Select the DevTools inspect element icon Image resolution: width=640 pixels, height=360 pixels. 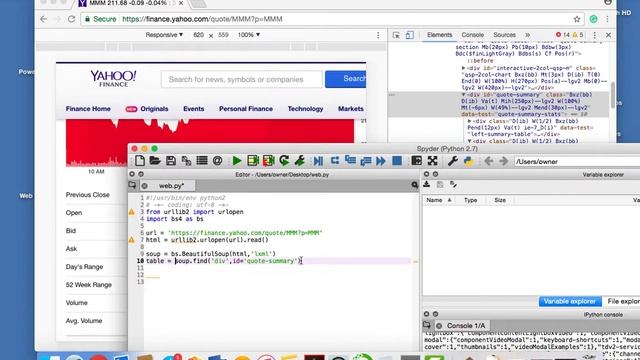click(396, 35)
